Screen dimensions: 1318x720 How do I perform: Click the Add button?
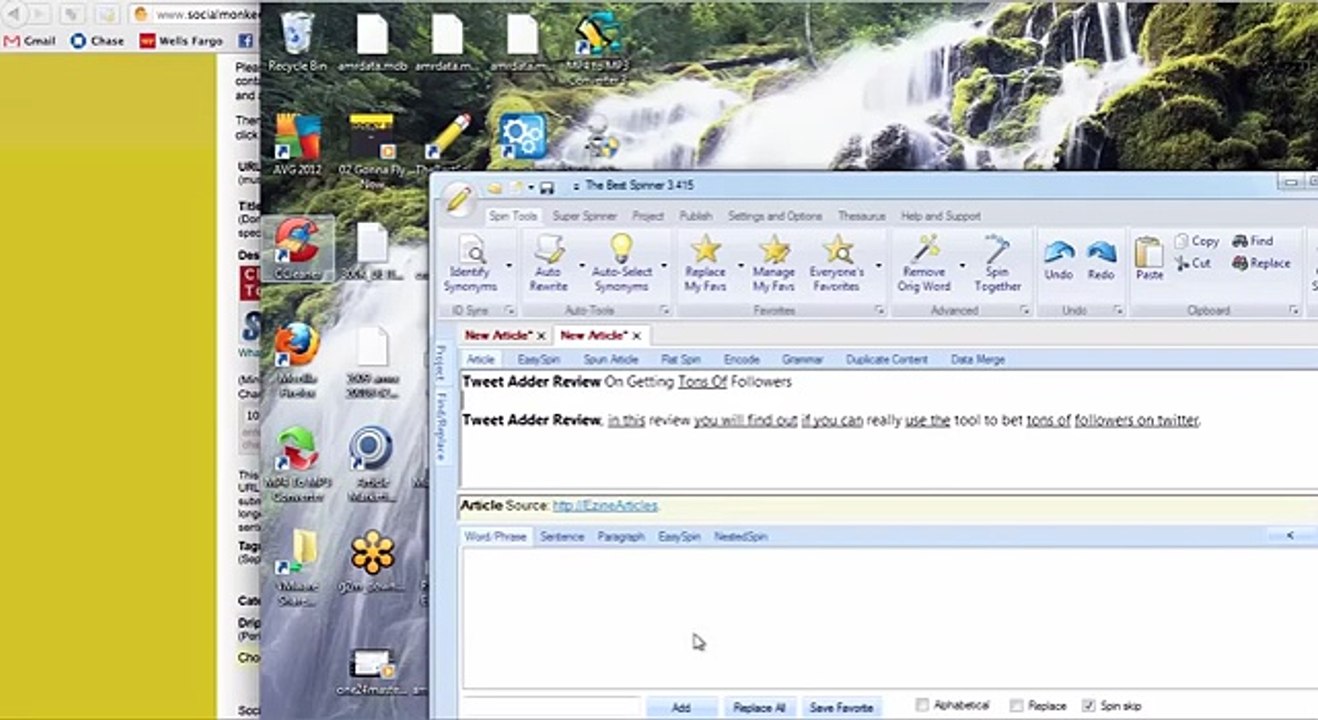pos(681,707)
